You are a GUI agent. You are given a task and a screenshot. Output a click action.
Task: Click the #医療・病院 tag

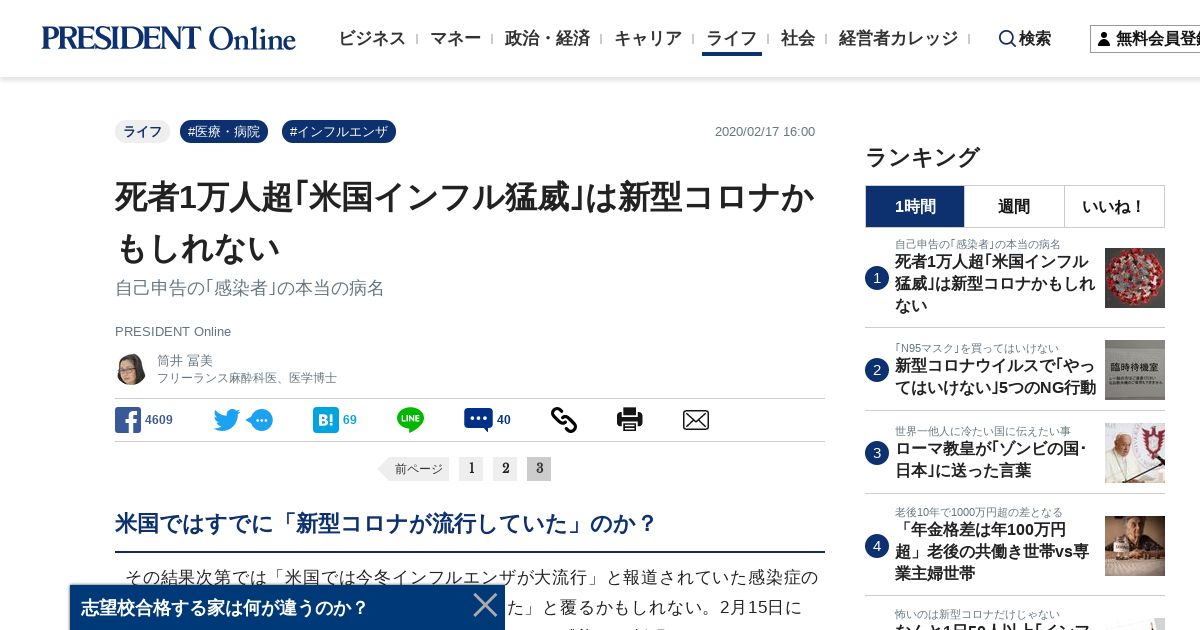coord(224,132)
